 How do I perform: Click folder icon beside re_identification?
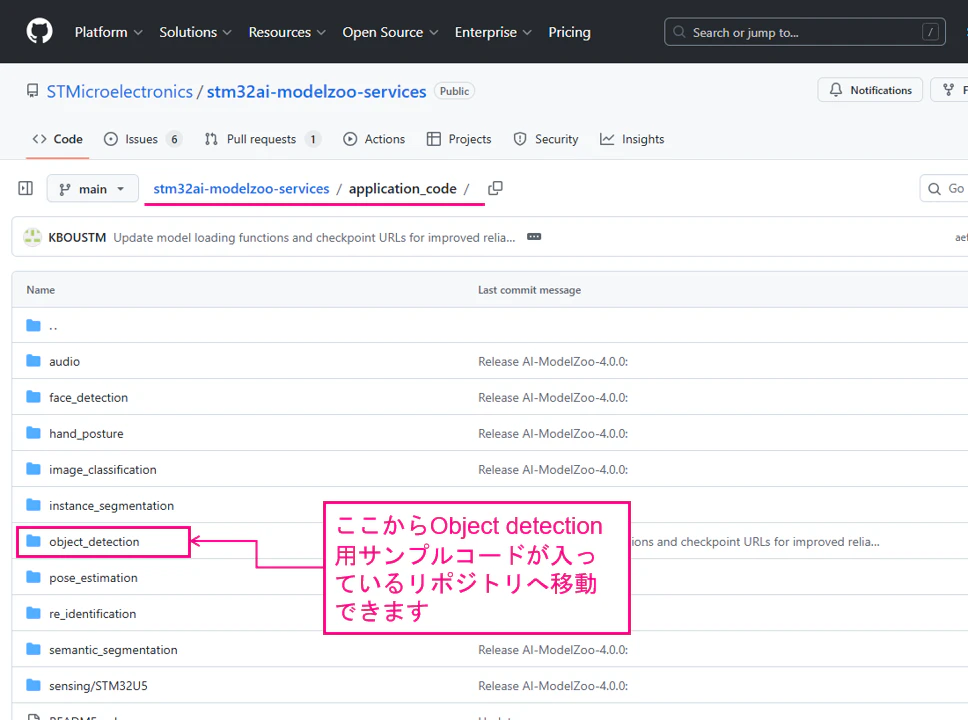(33, 613)
